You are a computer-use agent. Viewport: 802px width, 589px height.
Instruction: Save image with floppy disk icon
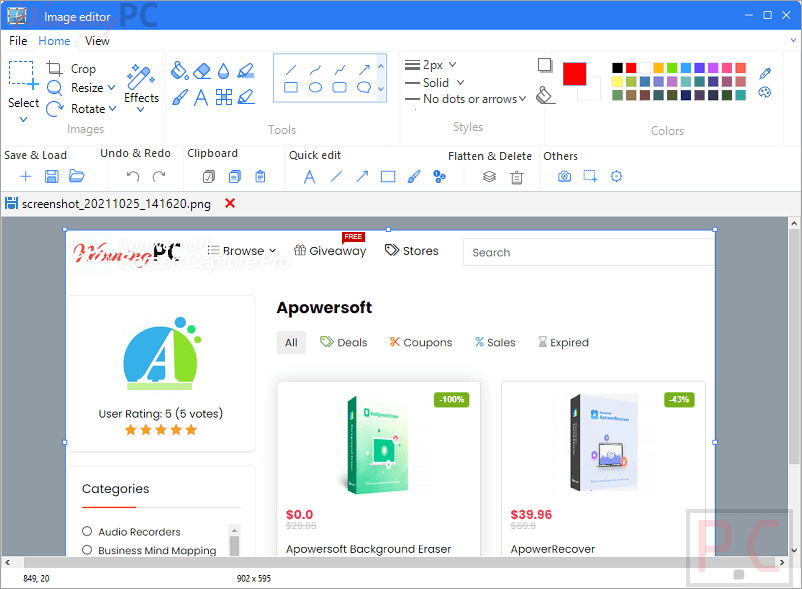pos(52,176)
